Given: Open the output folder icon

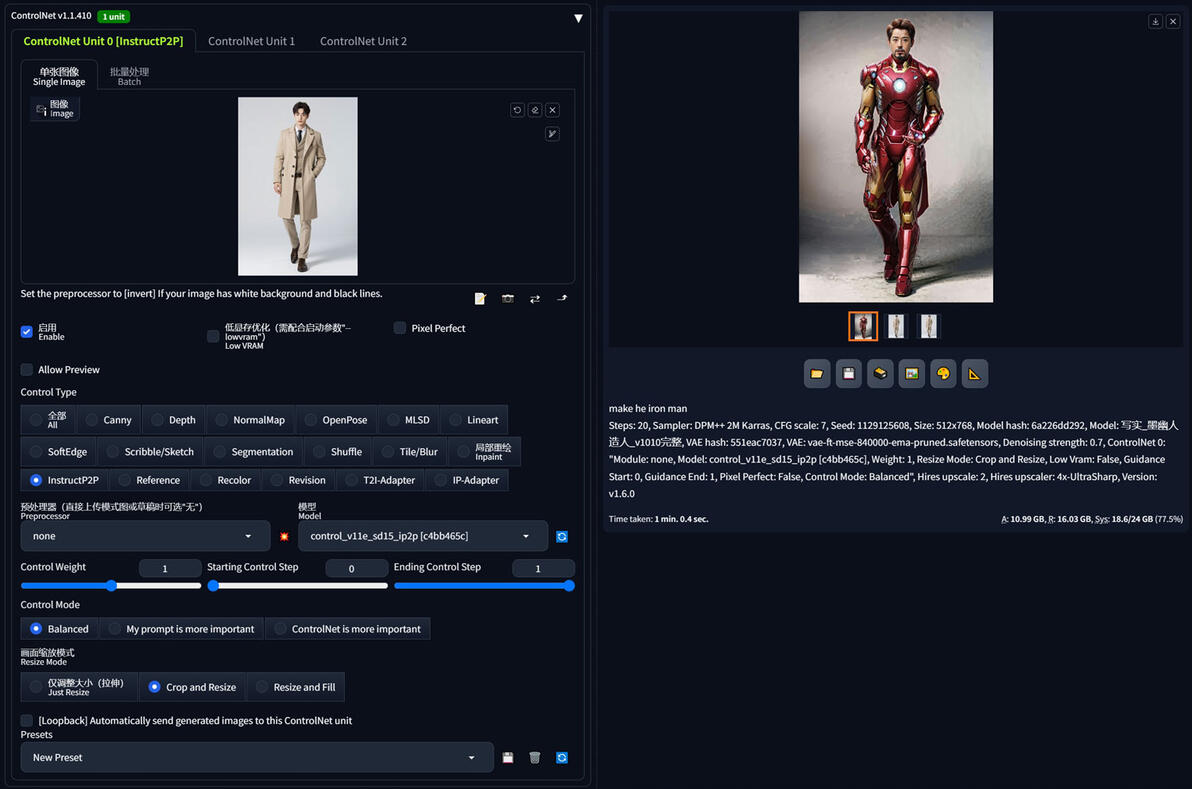Looking at the screenshot, I should click(816, 374).
